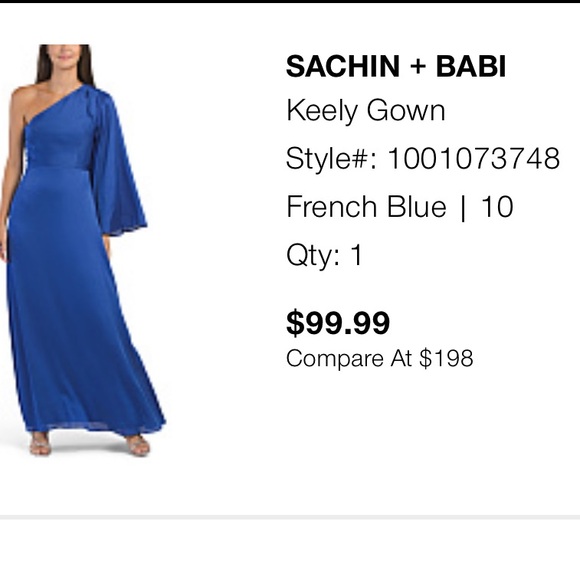Click the gown's flared sleeve in the photo
This screenshot has height=580, width=580.
pyautogui.click(x=118, y=163)
